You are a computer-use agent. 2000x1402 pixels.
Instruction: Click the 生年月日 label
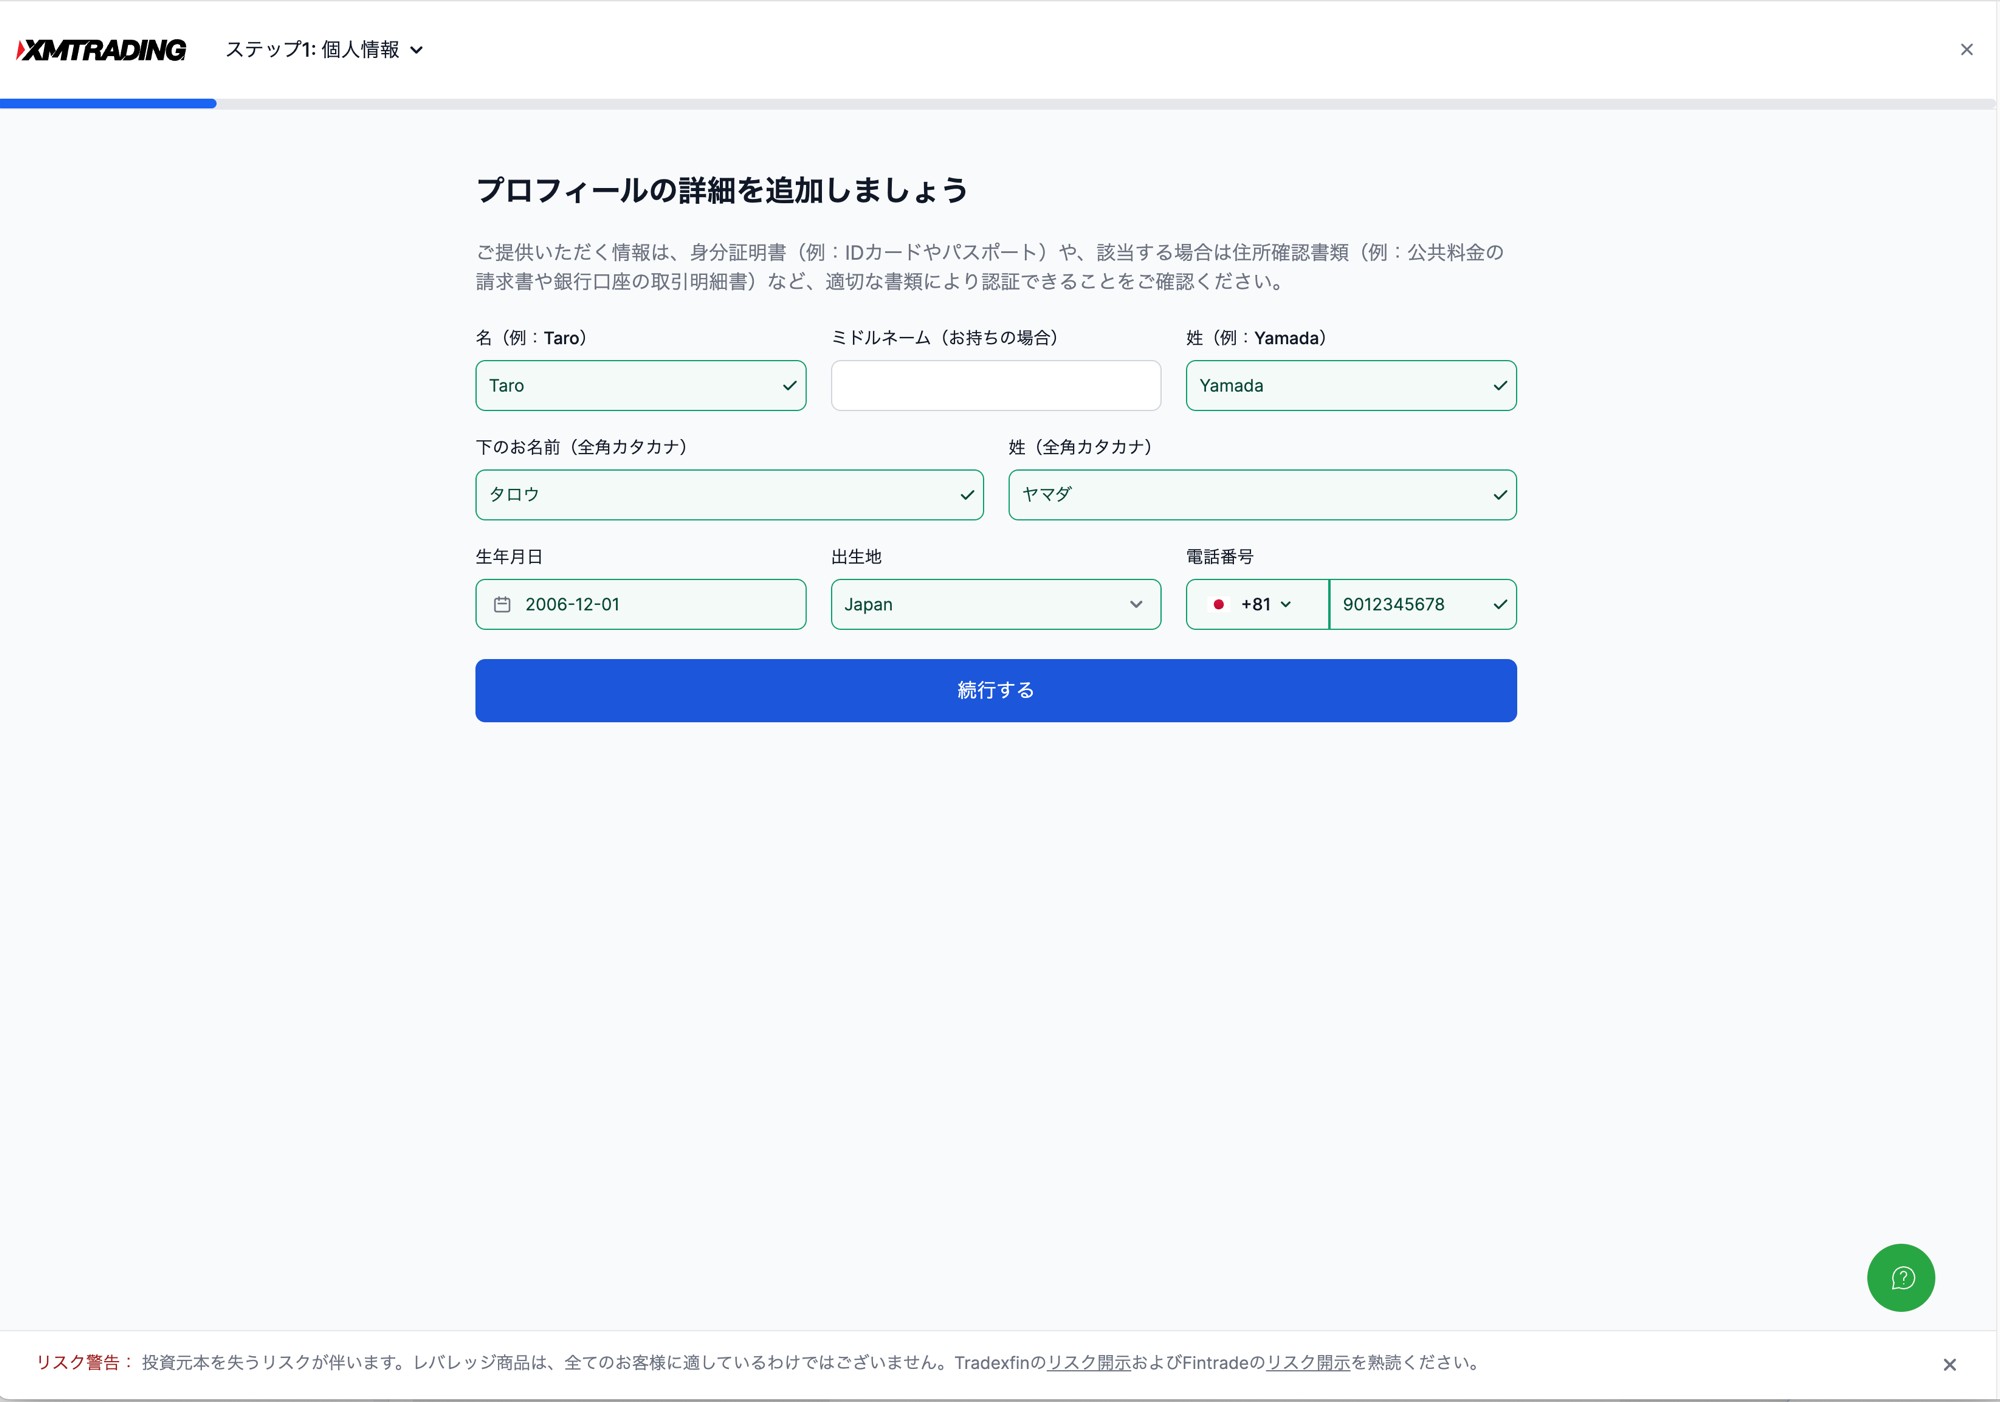pos(509,556)
